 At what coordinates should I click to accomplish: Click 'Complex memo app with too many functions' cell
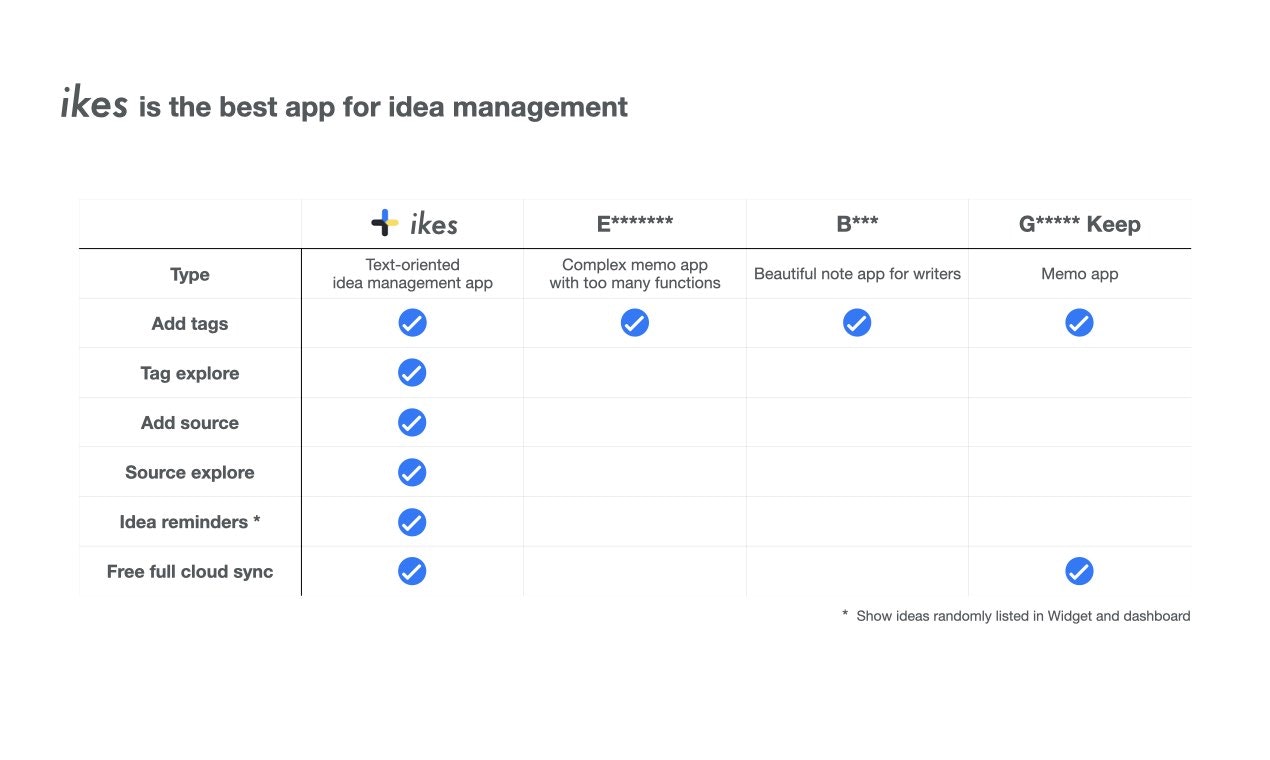pyautogui.click(x=635, y=274)
